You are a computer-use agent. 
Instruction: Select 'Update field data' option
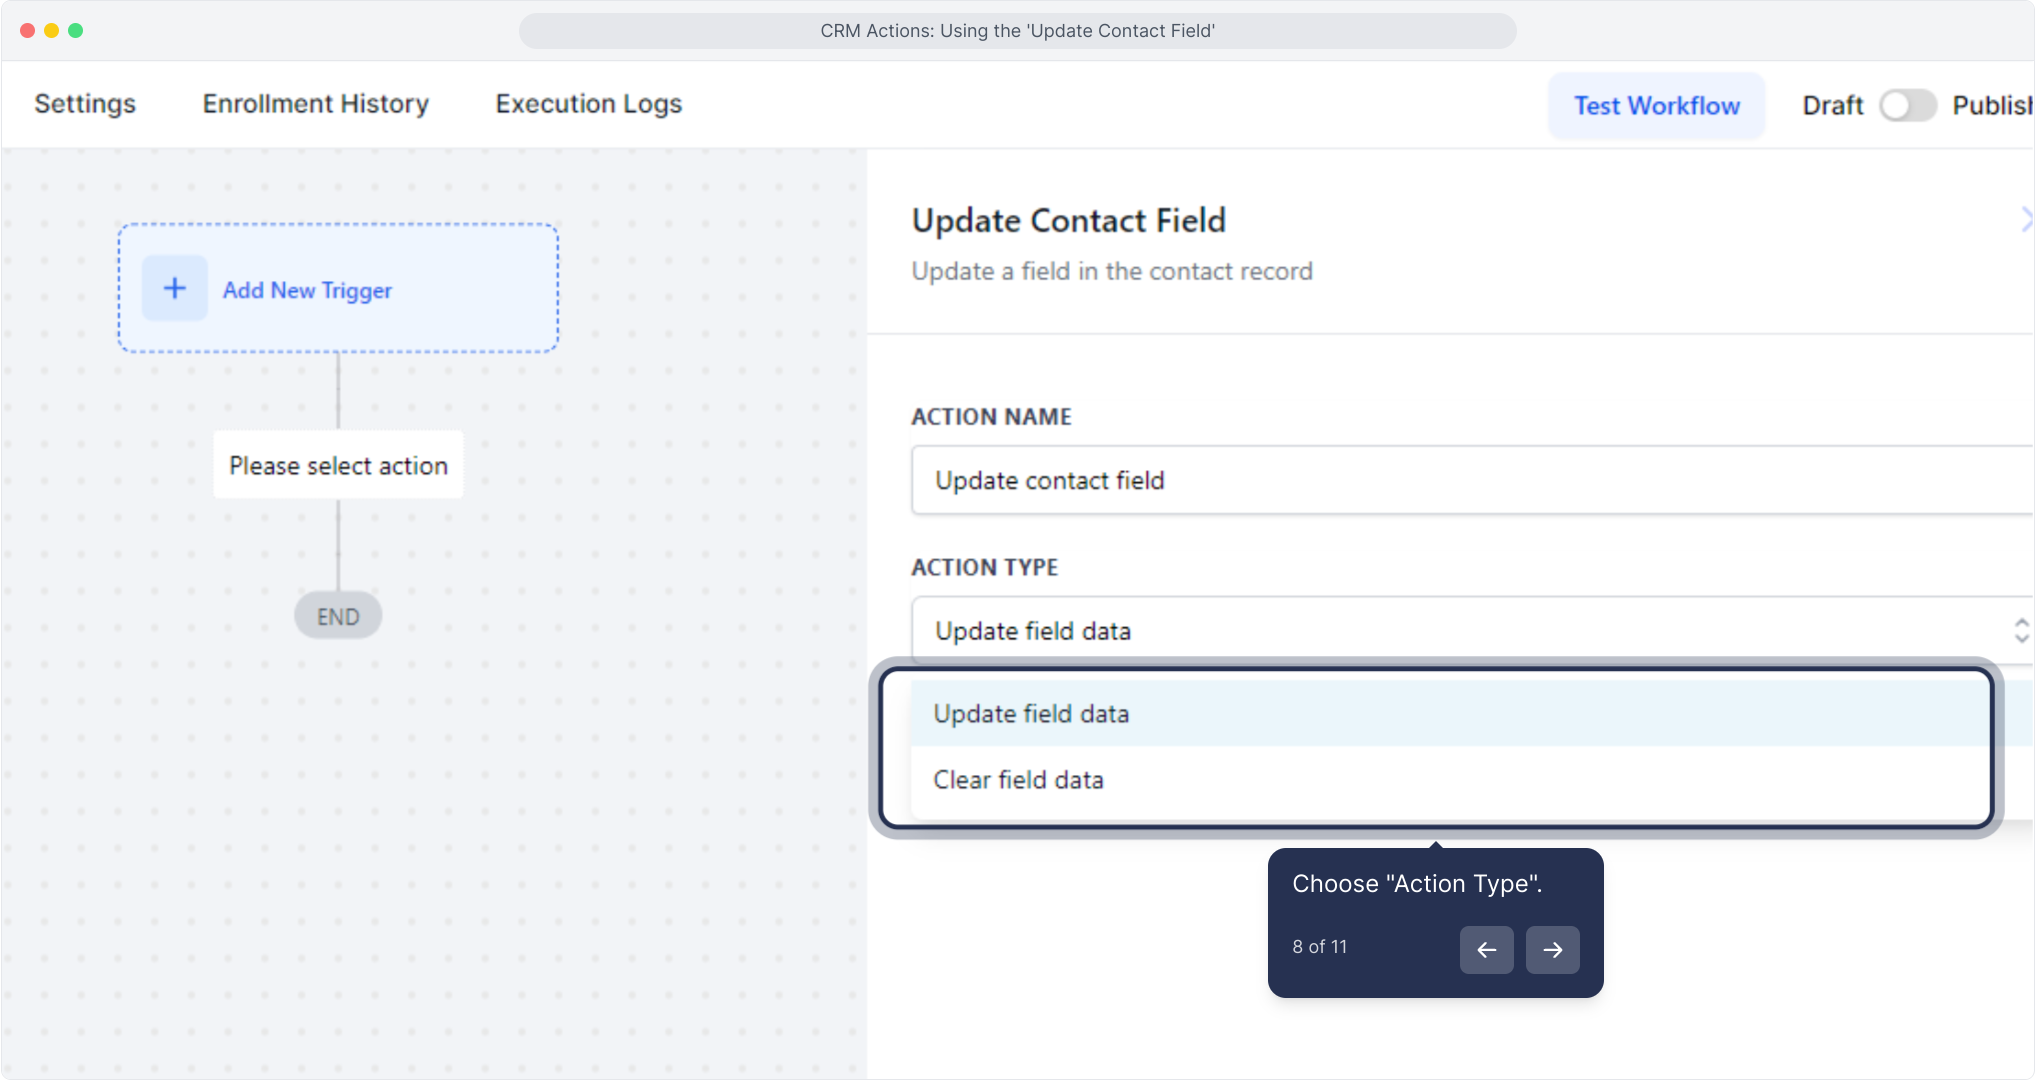(1031, 714)
